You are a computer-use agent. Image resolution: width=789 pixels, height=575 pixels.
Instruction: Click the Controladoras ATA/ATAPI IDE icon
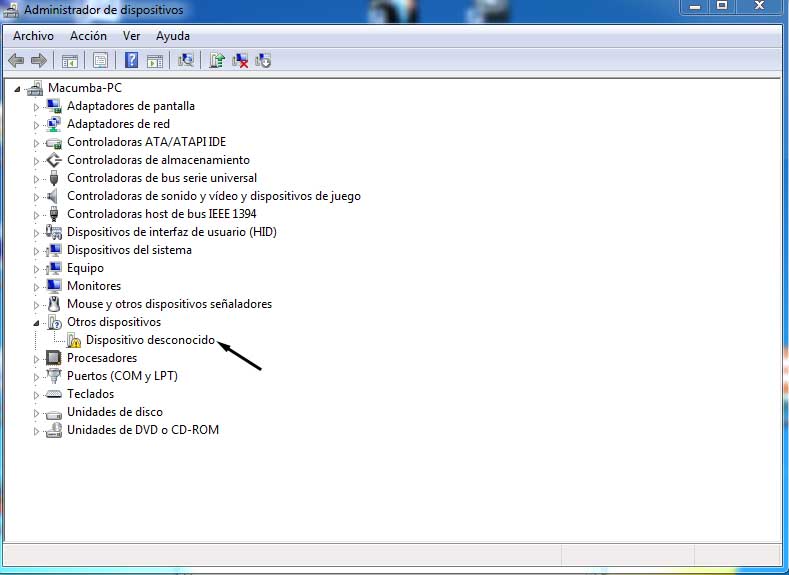[53, 143]
